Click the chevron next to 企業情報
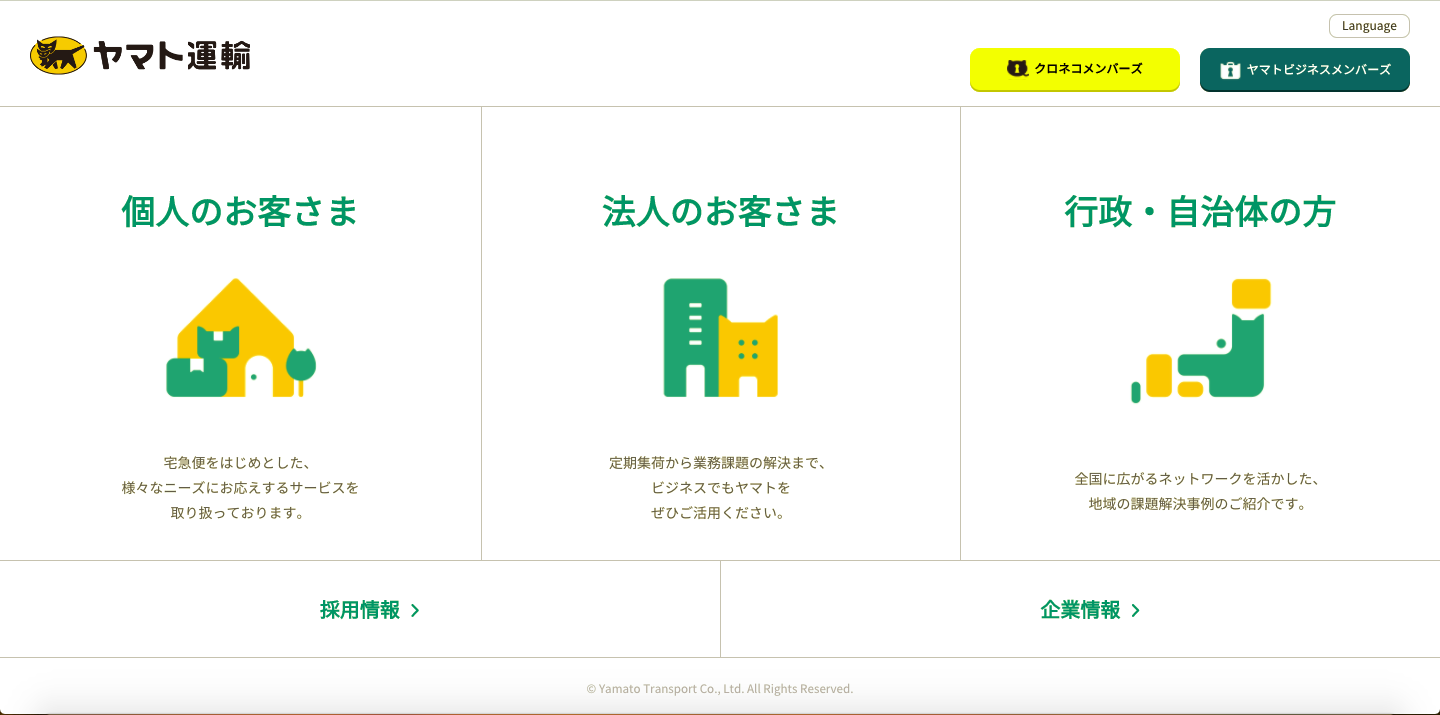 point(1135,610)
